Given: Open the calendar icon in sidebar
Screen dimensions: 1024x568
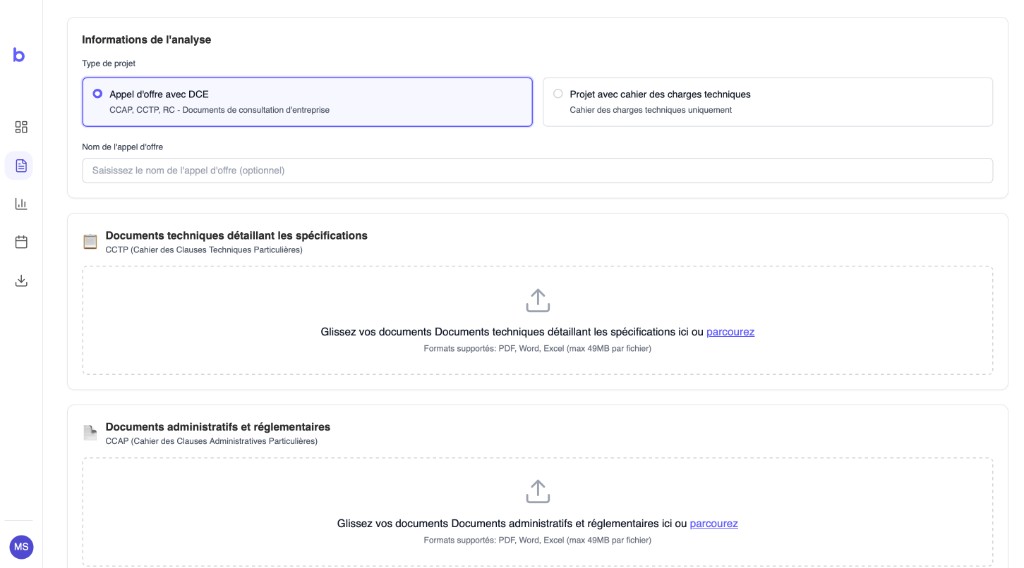Looking at the screenshot, I should [x=21, y=242].
